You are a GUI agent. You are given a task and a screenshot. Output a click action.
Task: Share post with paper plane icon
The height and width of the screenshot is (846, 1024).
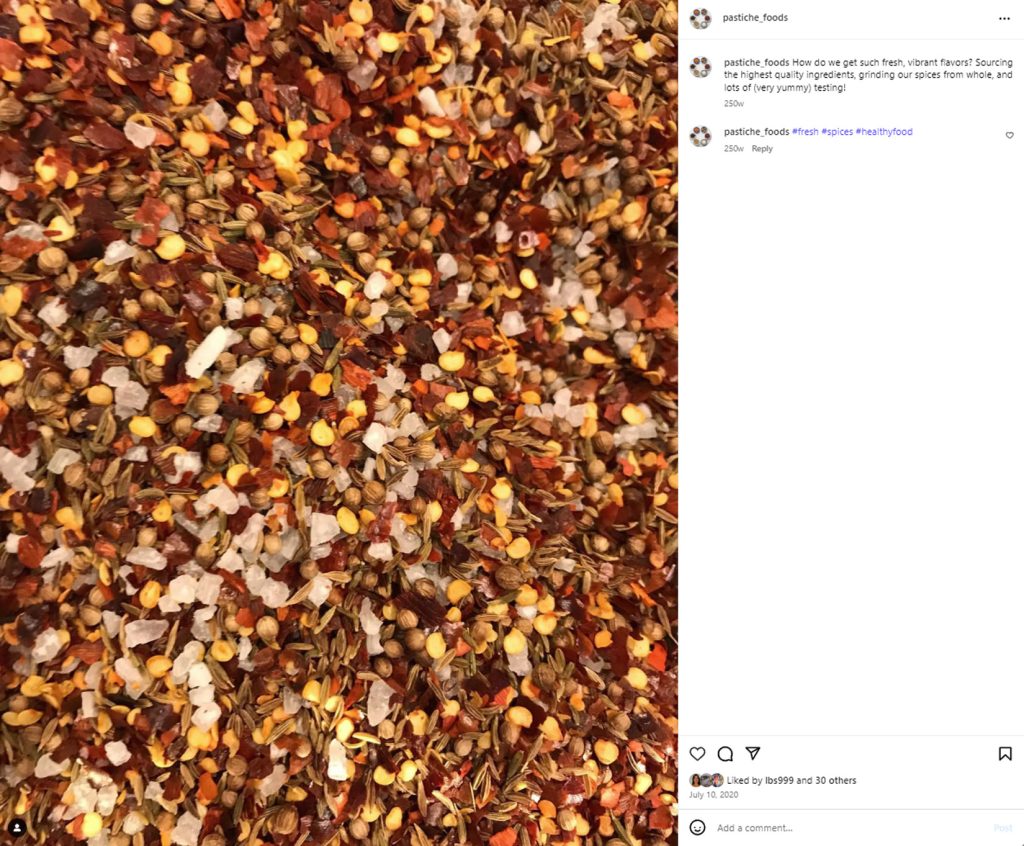click(x=753, y=753)
